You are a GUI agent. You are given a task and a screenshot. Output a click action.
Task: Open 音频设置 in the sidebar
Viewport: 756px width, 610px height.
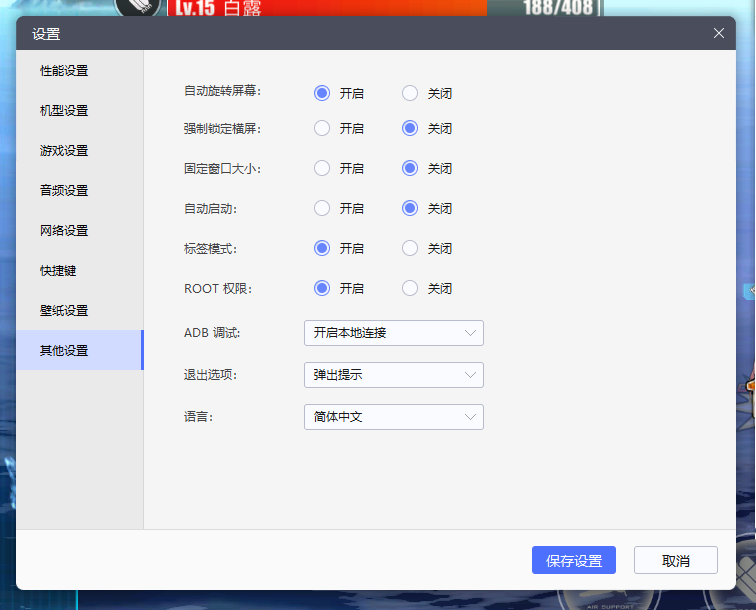(x=64, y=191)
